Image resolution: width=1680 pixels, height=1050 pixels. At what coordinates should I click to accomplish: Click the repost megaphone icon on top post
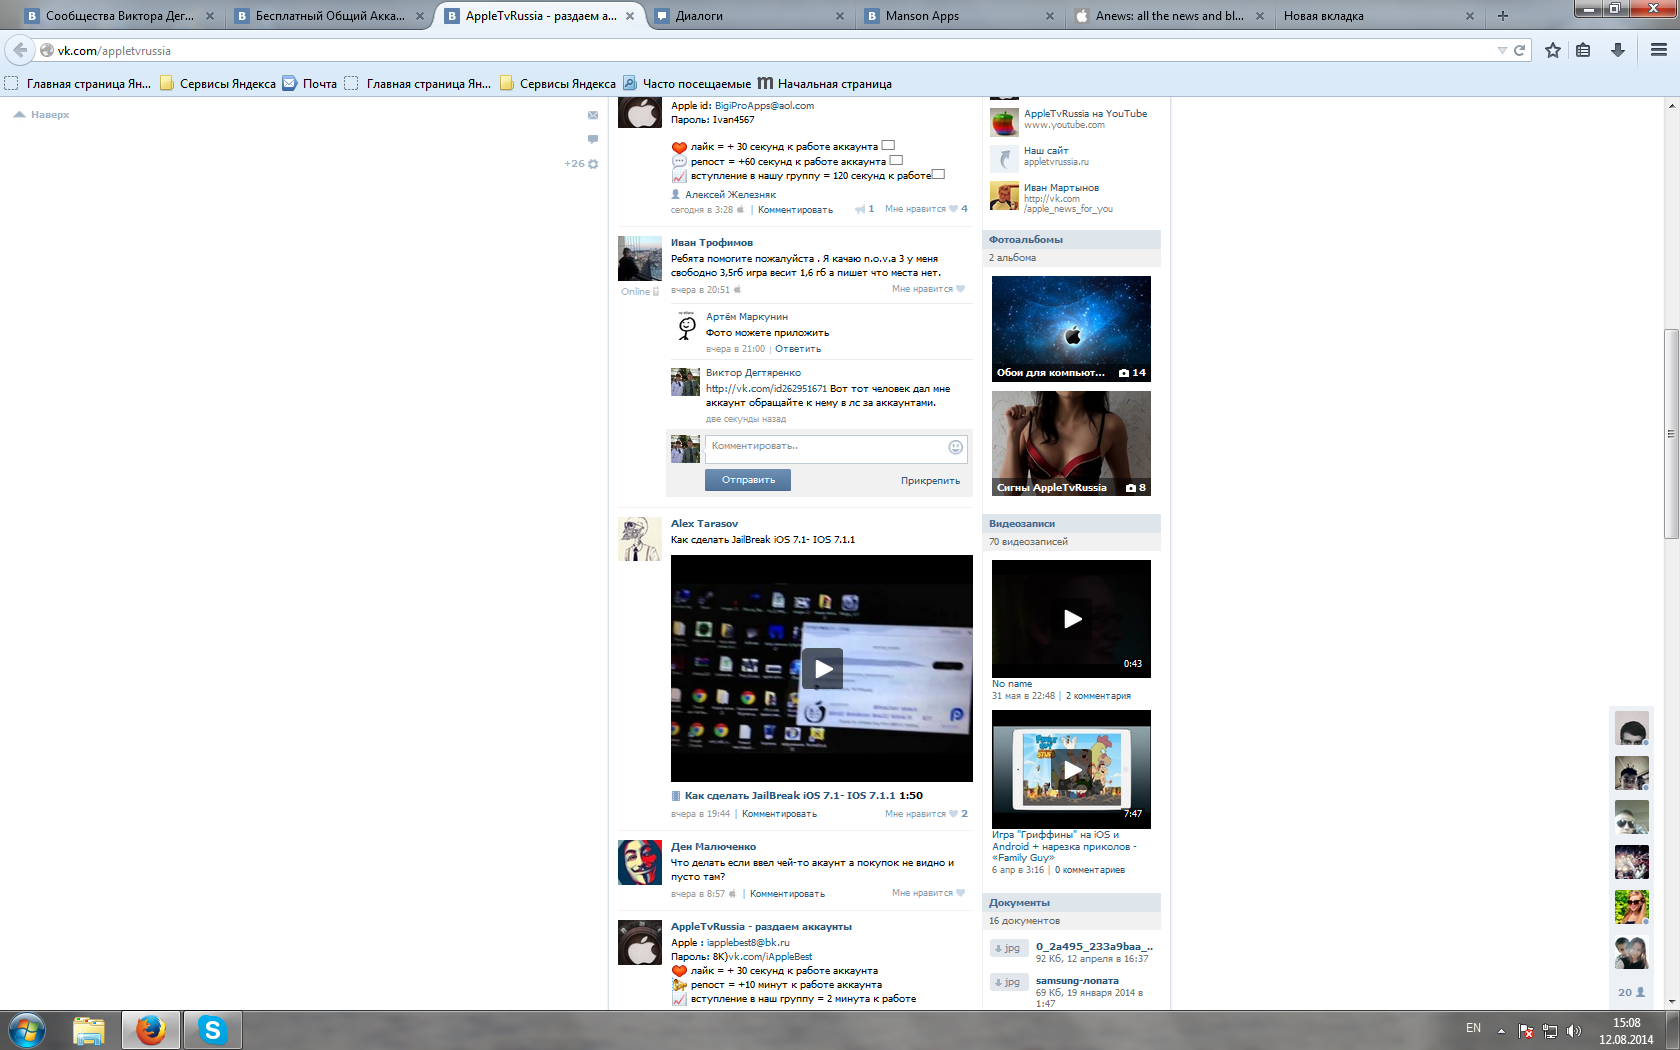click(860, 209)
